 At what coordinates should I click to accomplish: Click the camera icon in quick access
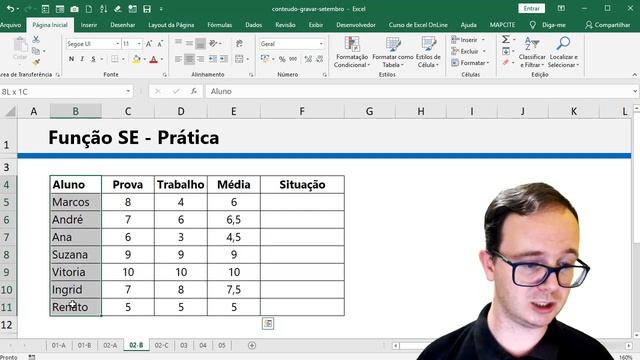(x=74, y=9)
